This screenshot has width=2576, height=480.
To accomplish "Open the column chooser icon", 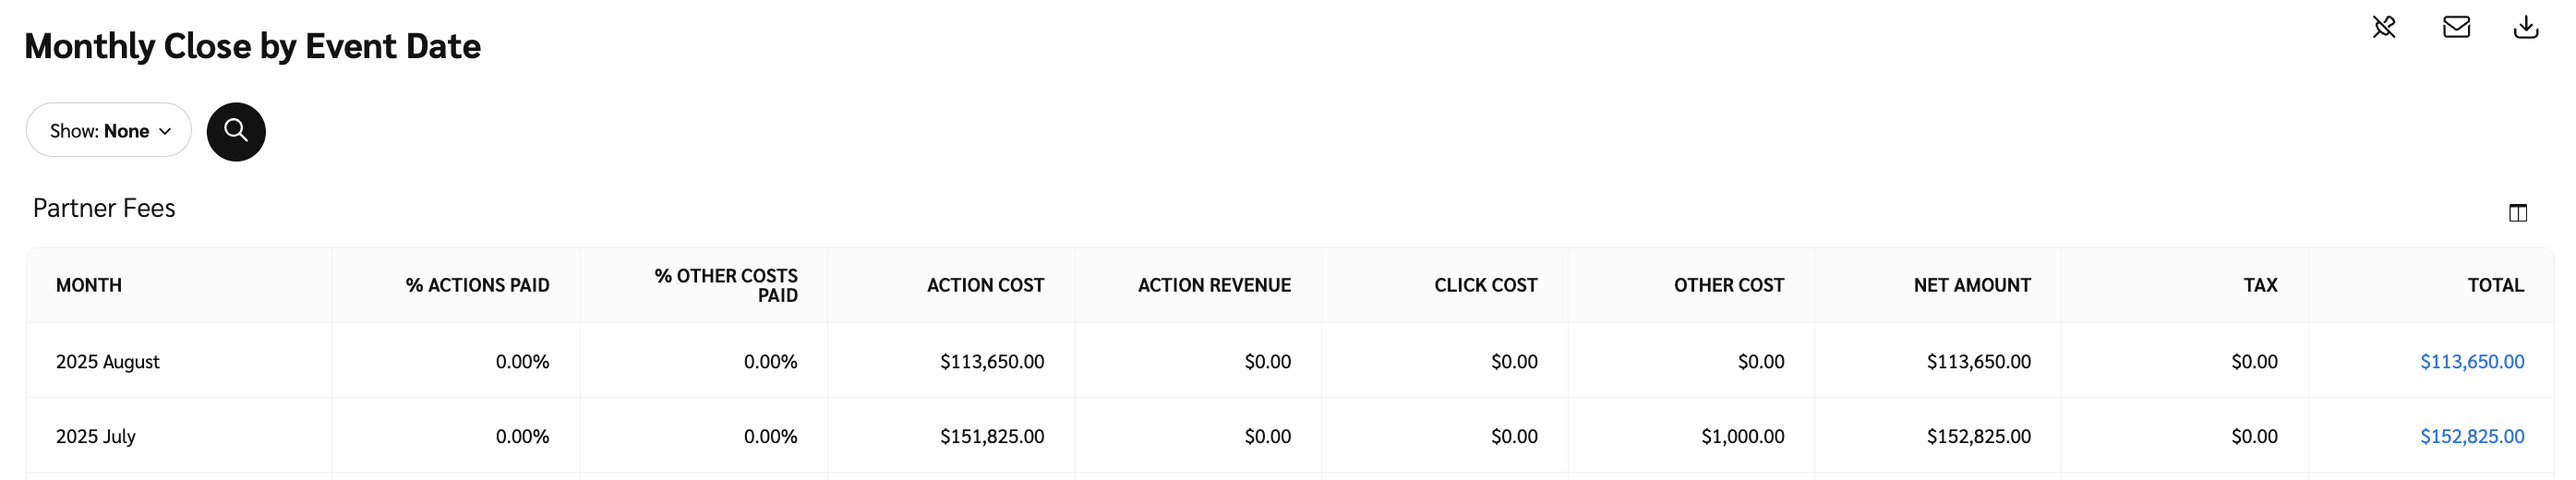I will 2518,213.
